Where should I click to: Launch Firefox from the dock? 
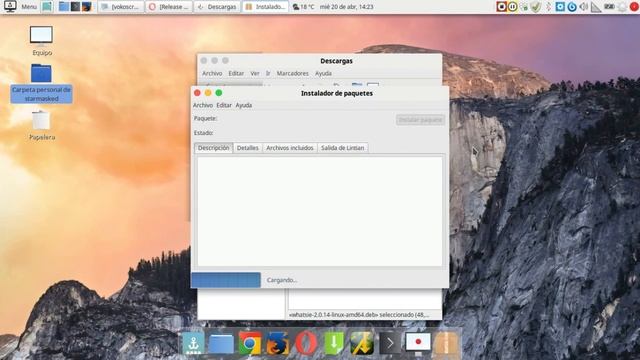tap(278, 343)
